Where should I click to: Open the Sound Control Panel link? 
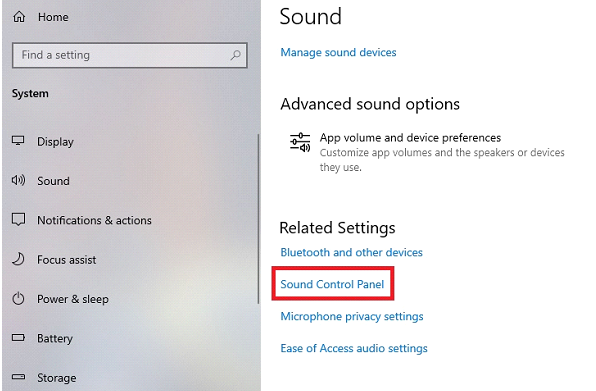click(332, 284)
